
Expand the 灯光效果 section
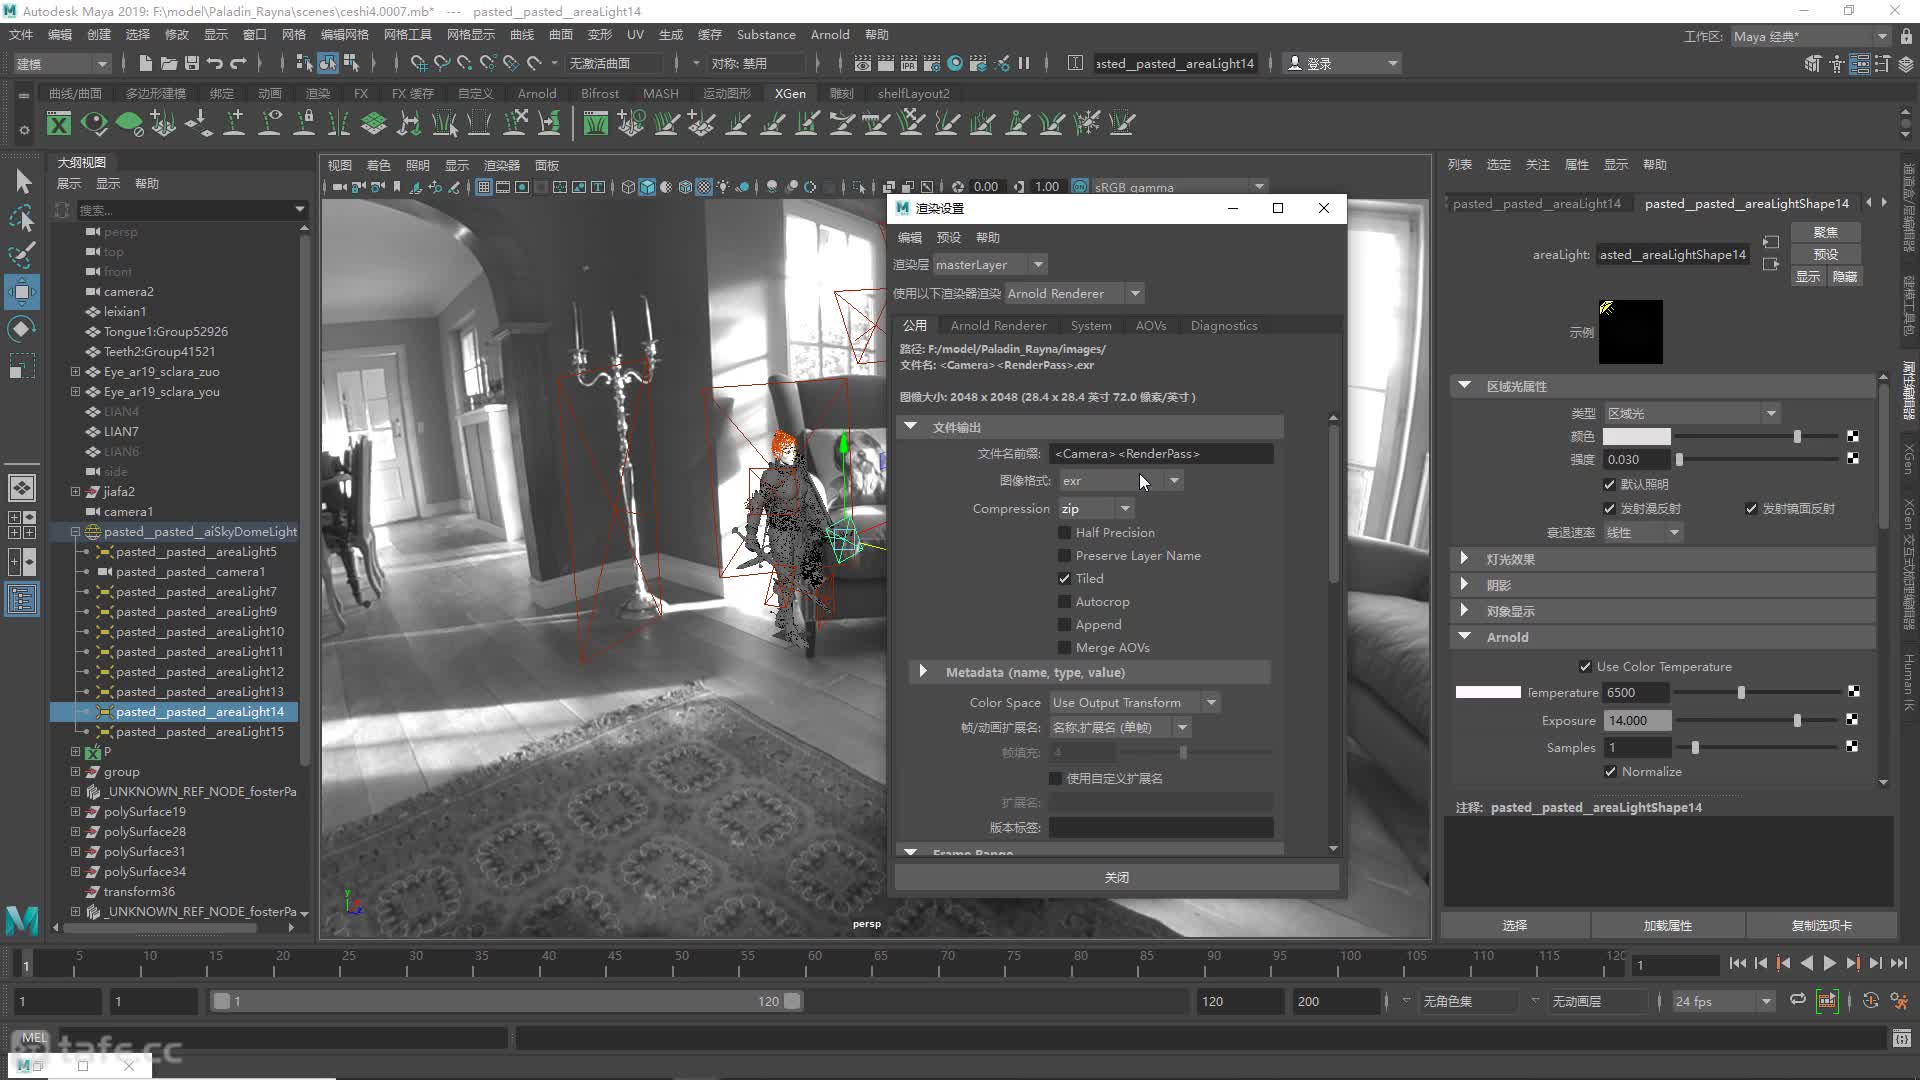tap(1464, 559)
